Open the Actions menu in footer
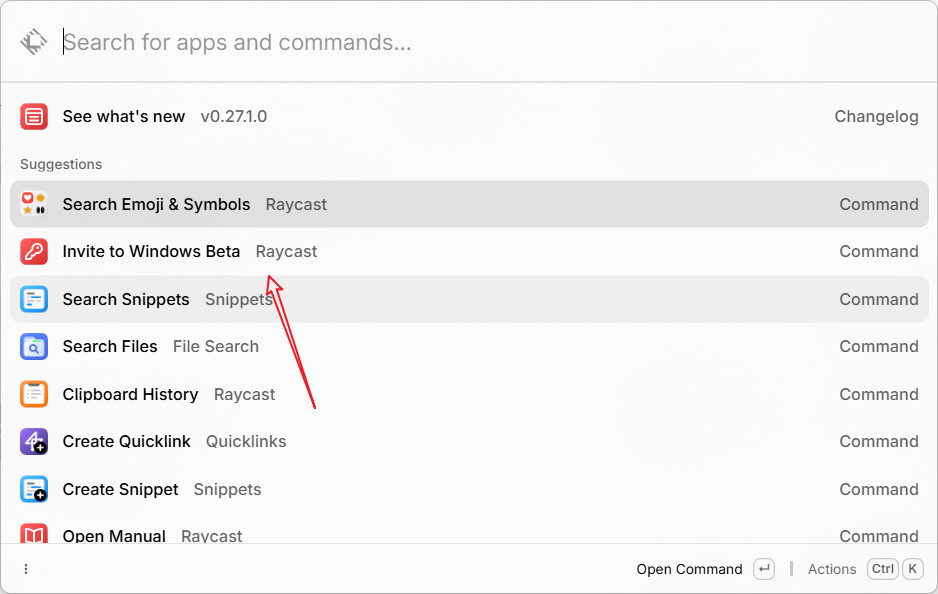 coord(832,569)
